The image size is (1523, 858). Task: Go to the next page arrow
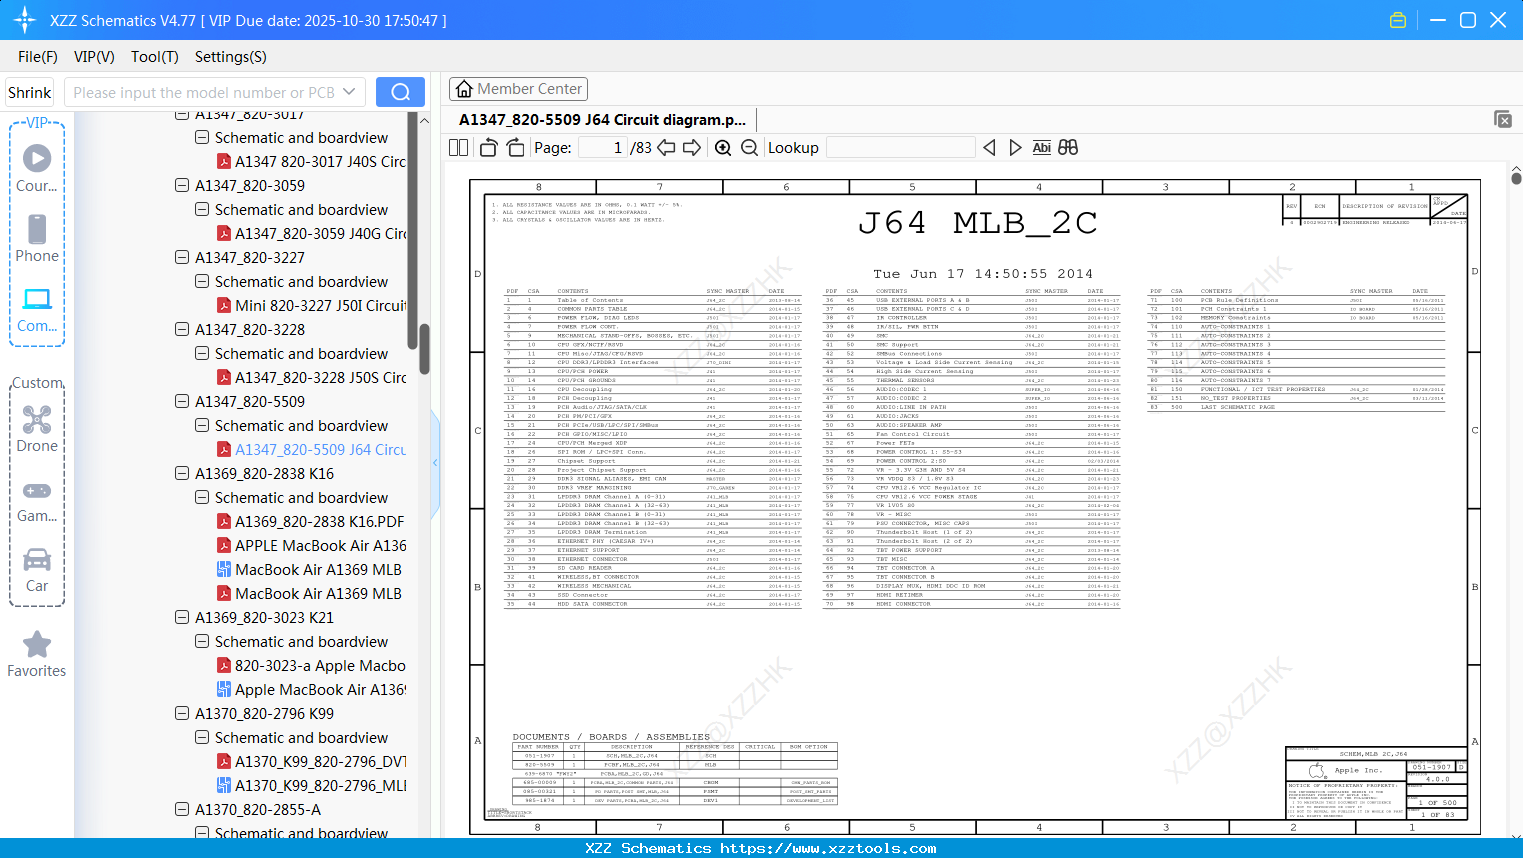click(692, 148)
